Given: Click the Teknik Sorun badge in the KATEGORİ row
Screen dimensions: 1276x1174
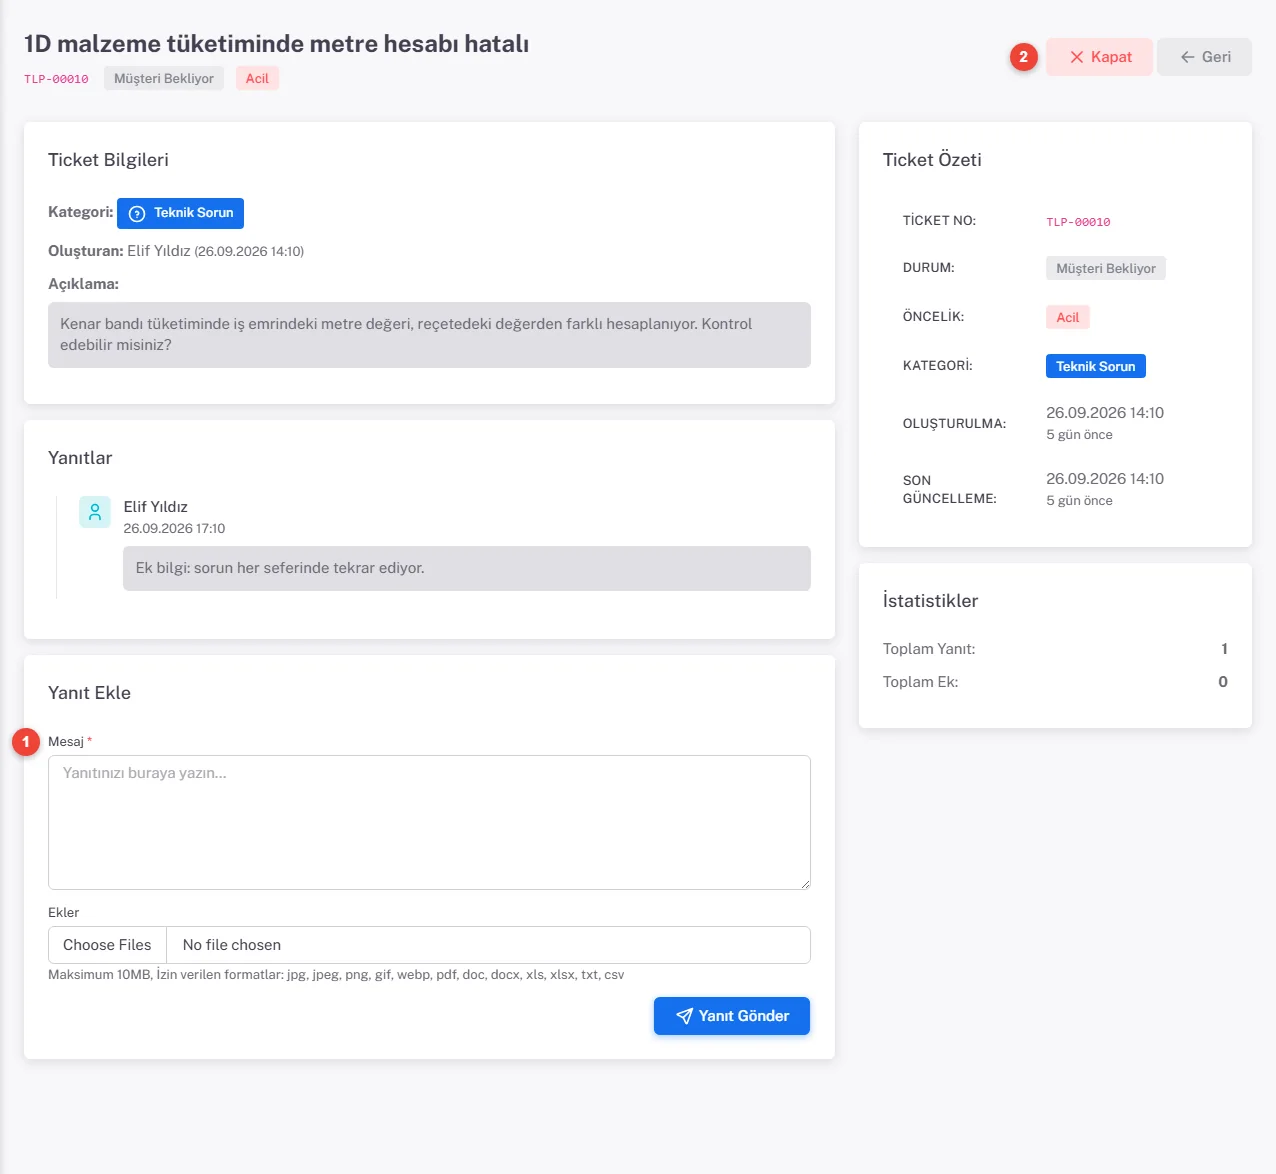Looking at the screenshot, I should click(1096, 366).
